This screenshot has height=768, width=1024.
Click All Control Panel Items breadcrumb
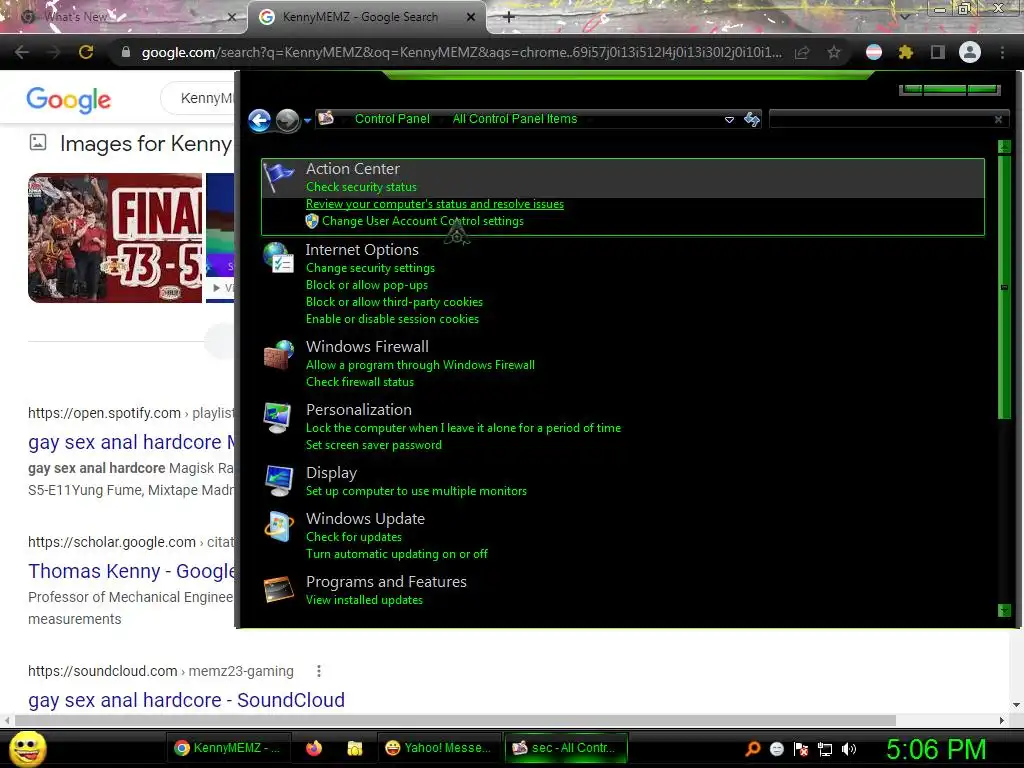pyautogui.click(x=515, y=119)
